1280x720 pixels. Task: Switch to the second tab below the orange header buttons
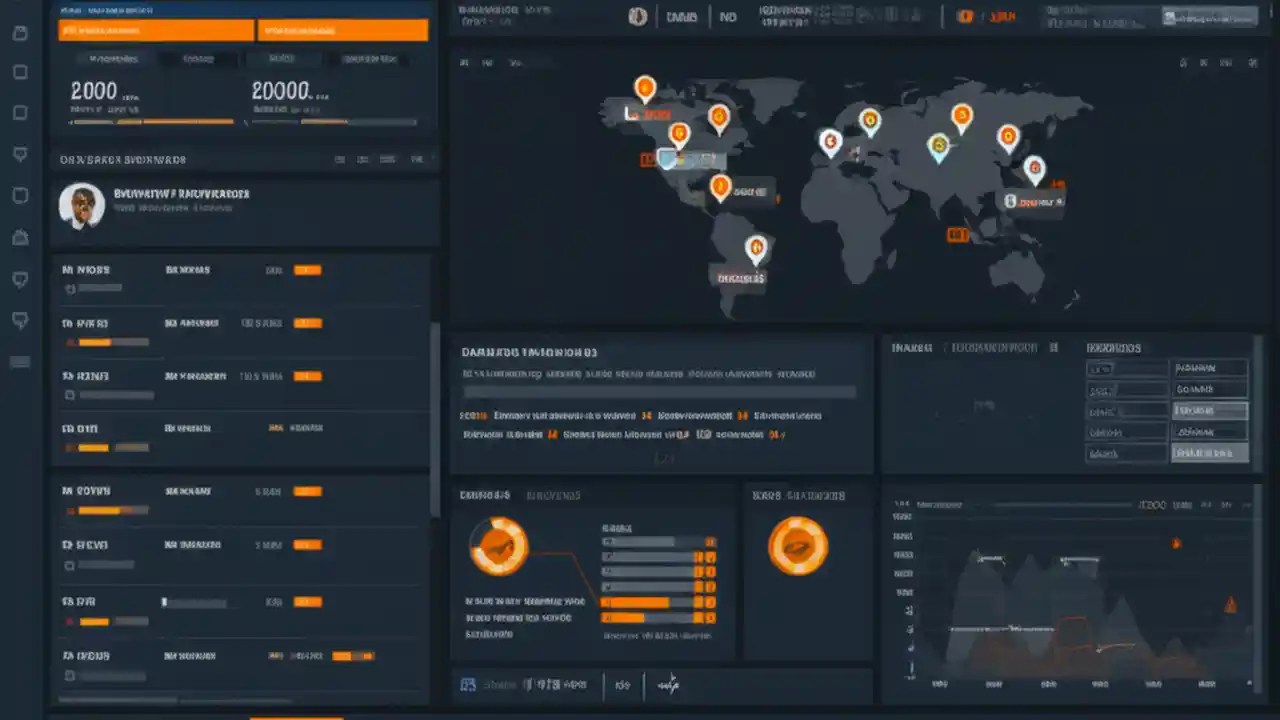tap(197, 58)
